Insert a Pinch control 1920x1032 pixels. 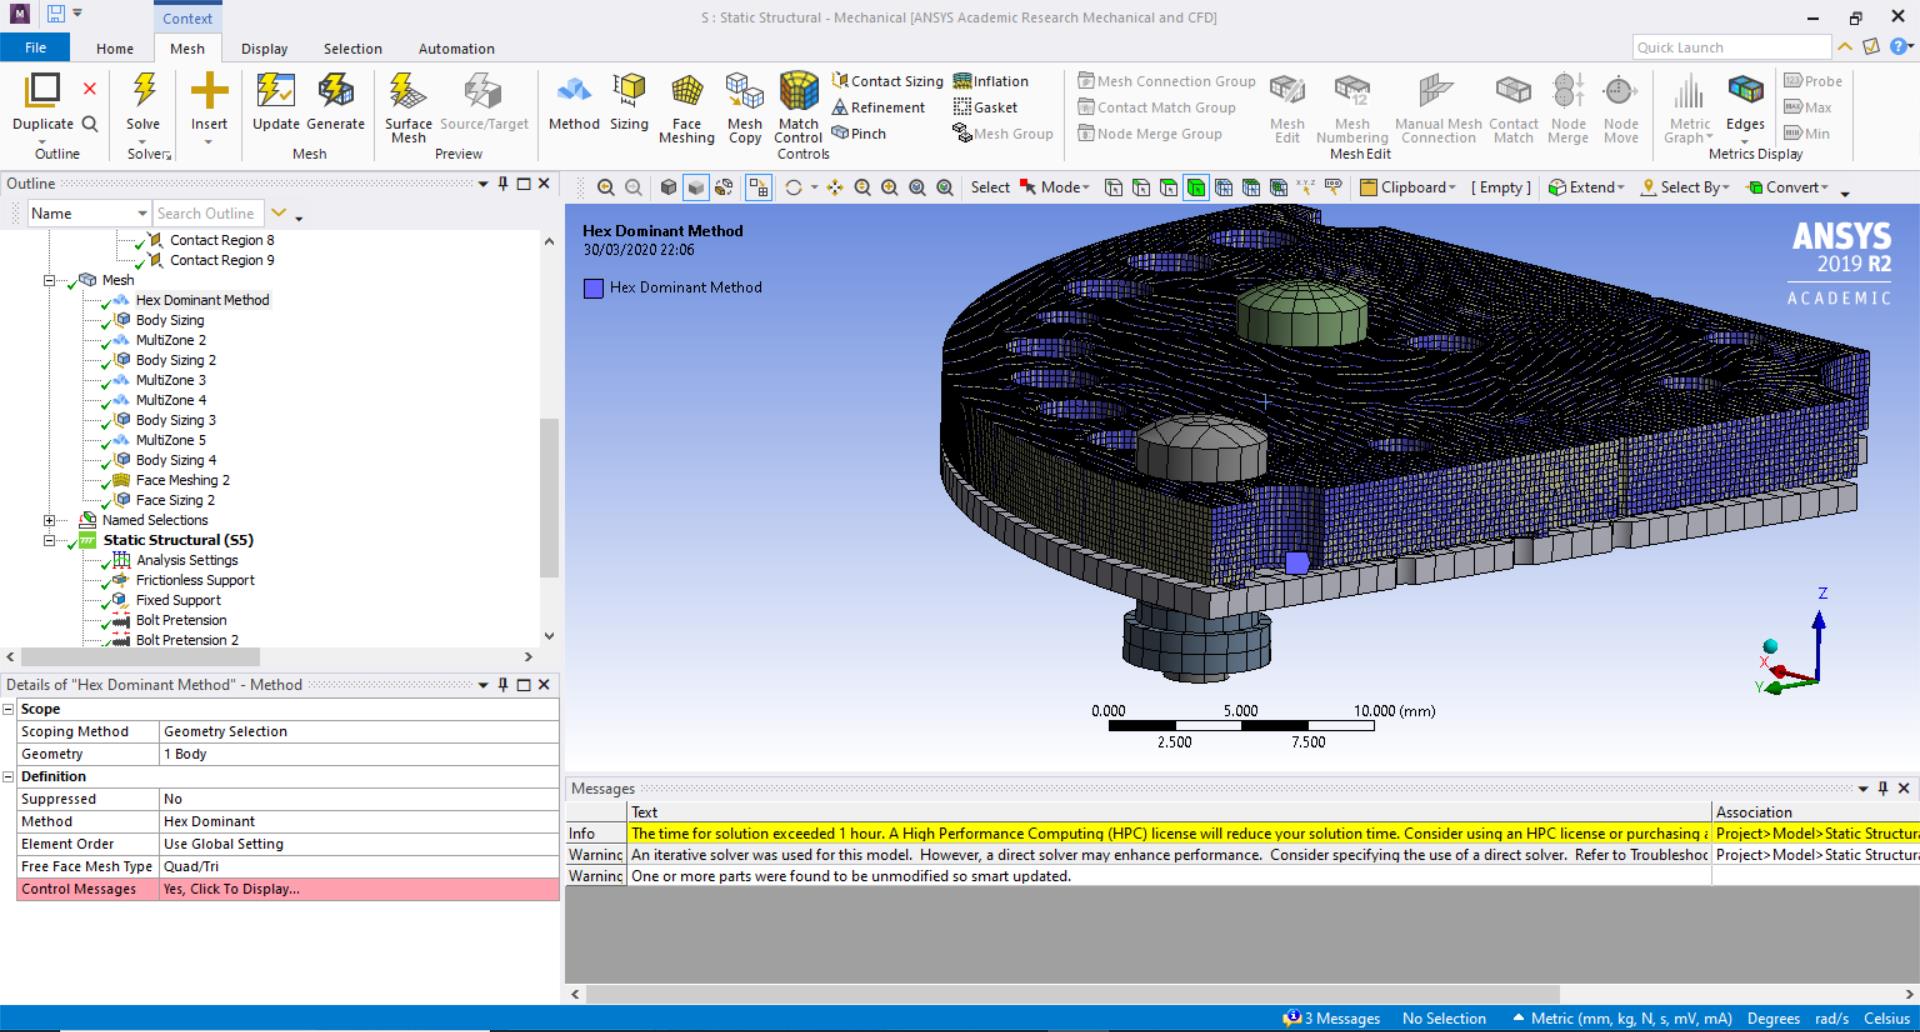859,133
